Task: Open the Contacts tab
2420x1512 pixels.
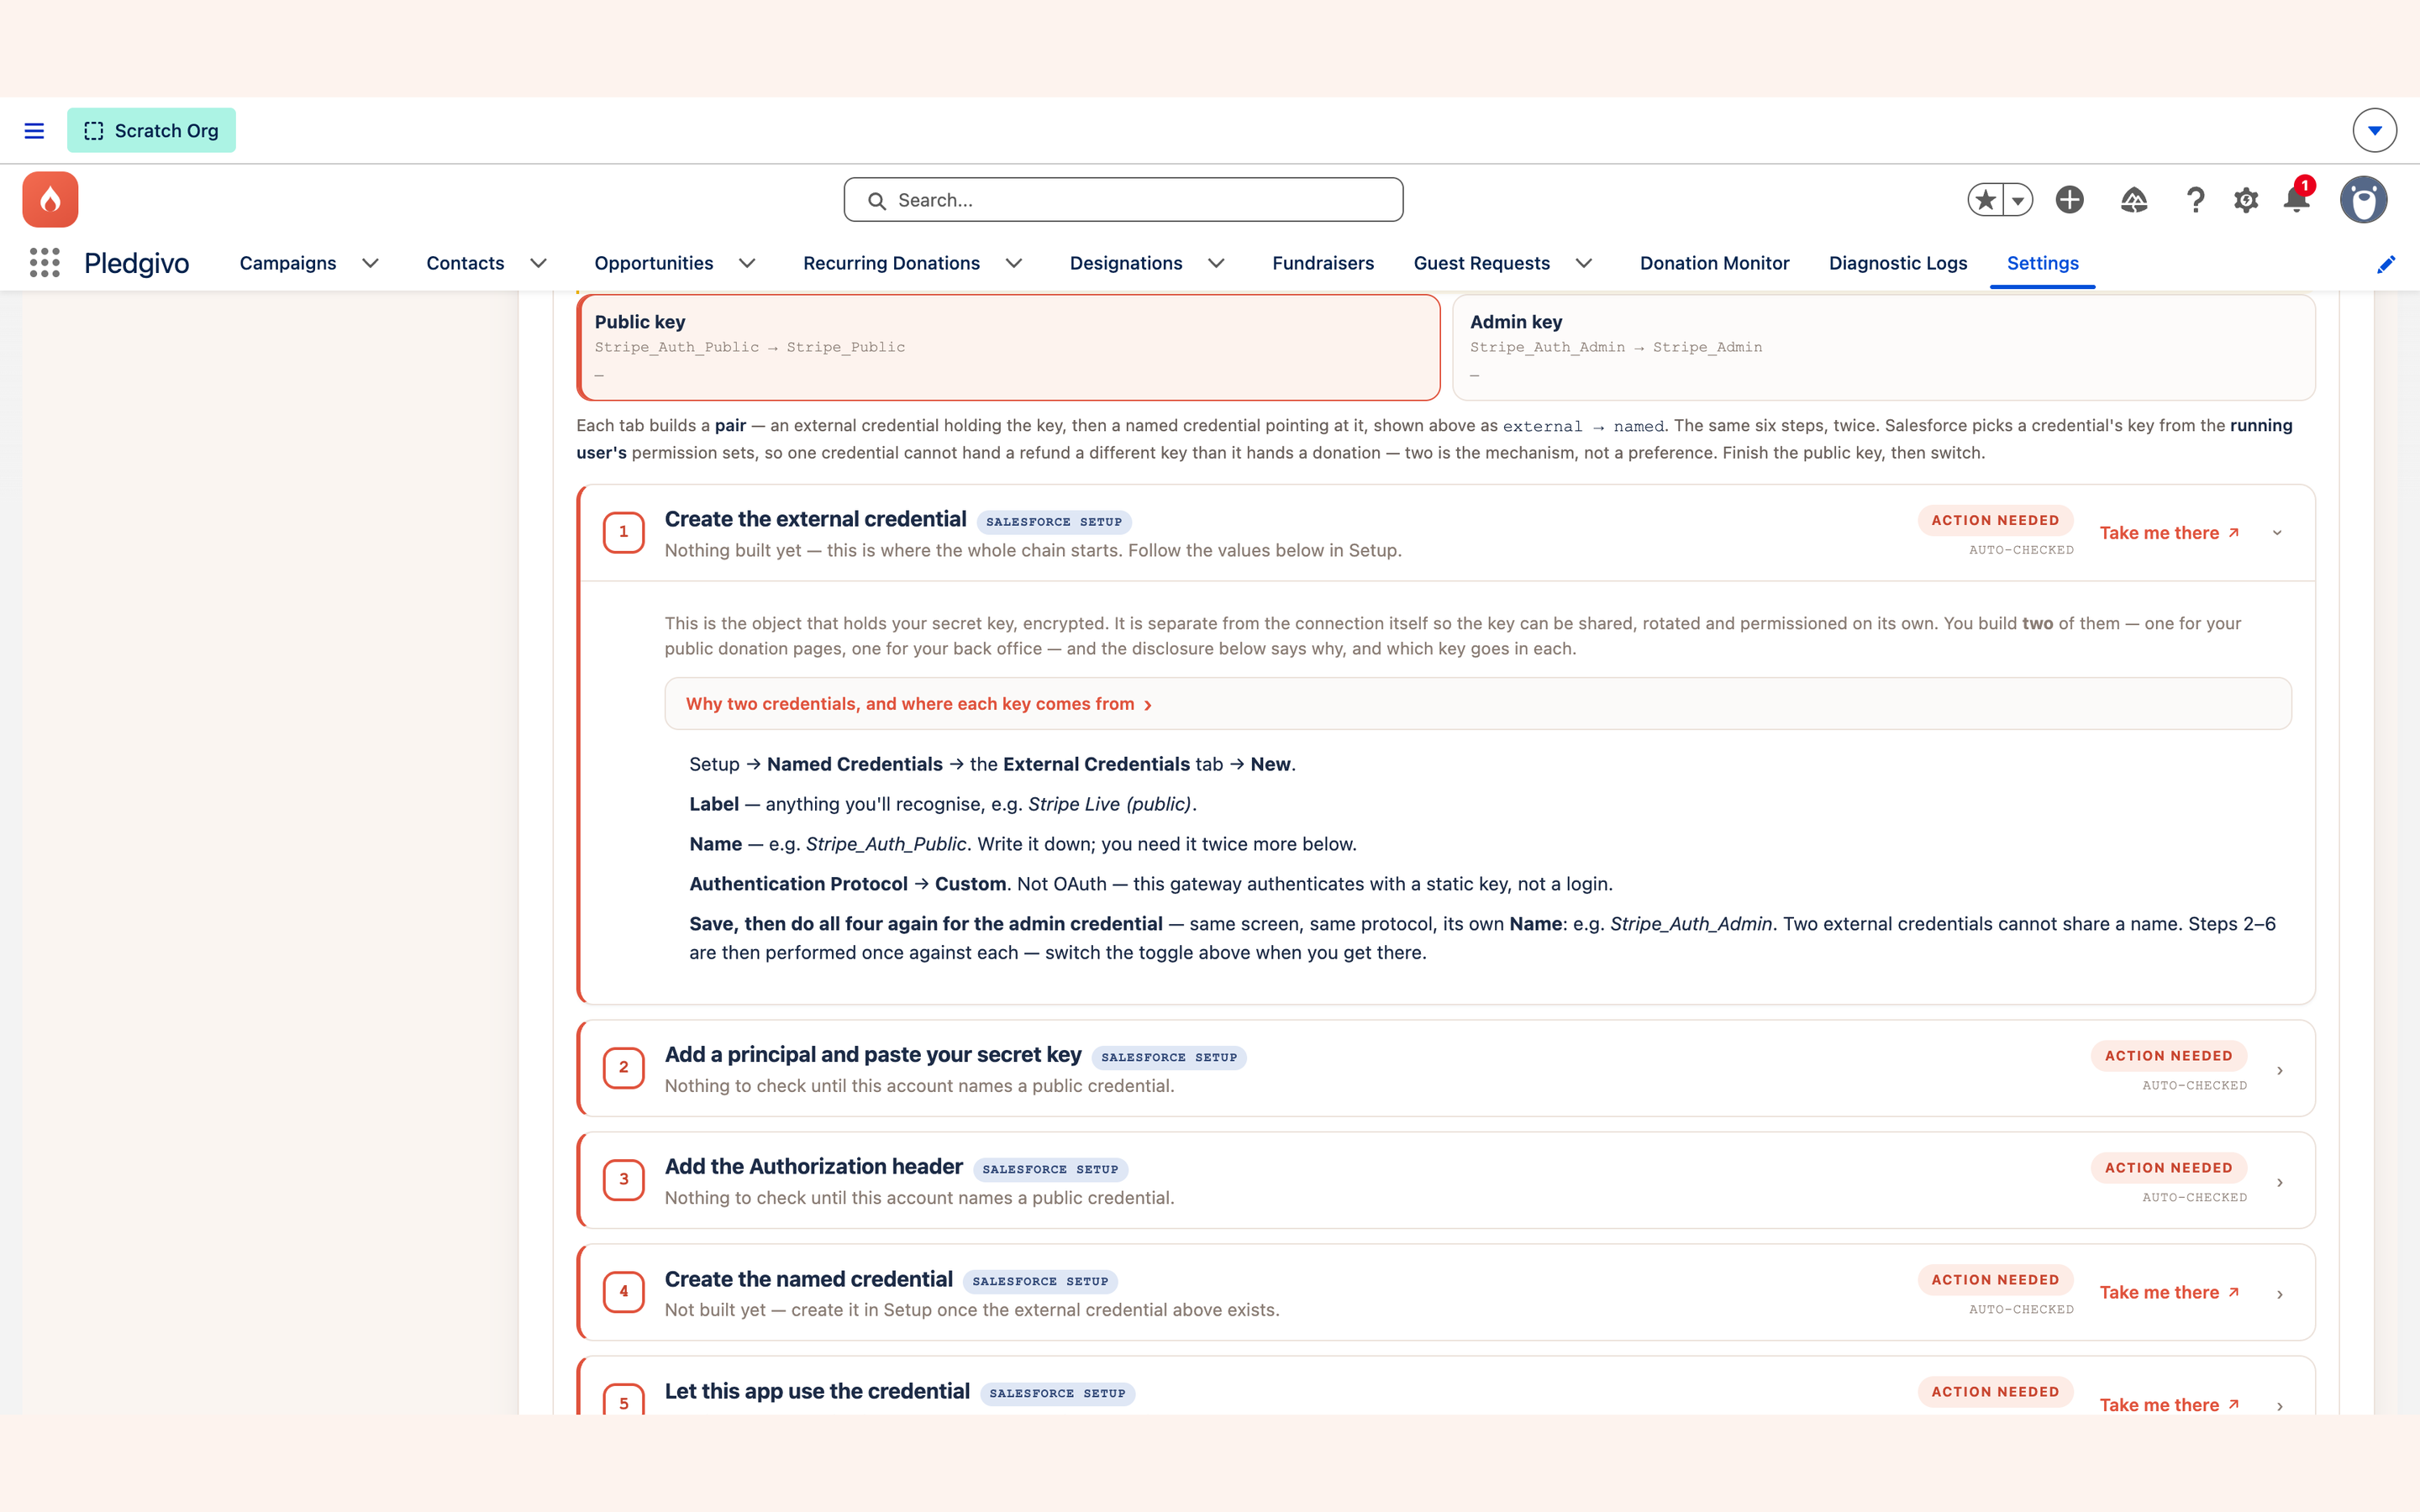Action: 465,263
